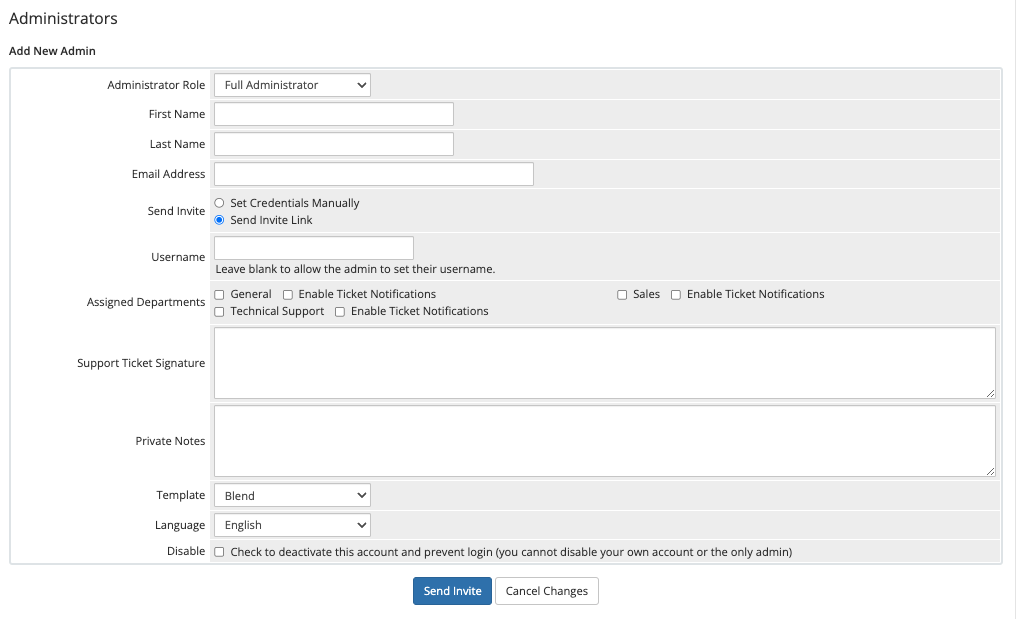Open the Administrator Role dropdown
1016x619 pixels.
[291, 85]
